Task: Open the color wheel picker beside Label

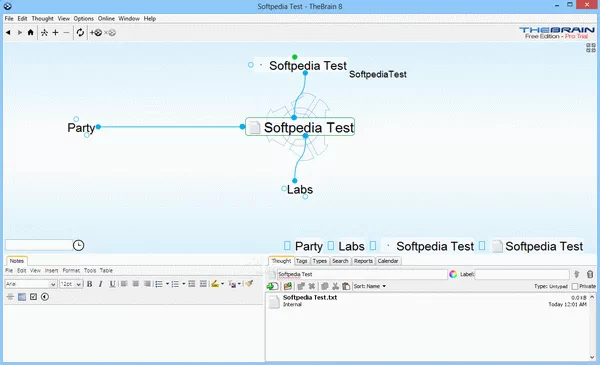Action: click(453, 274)
